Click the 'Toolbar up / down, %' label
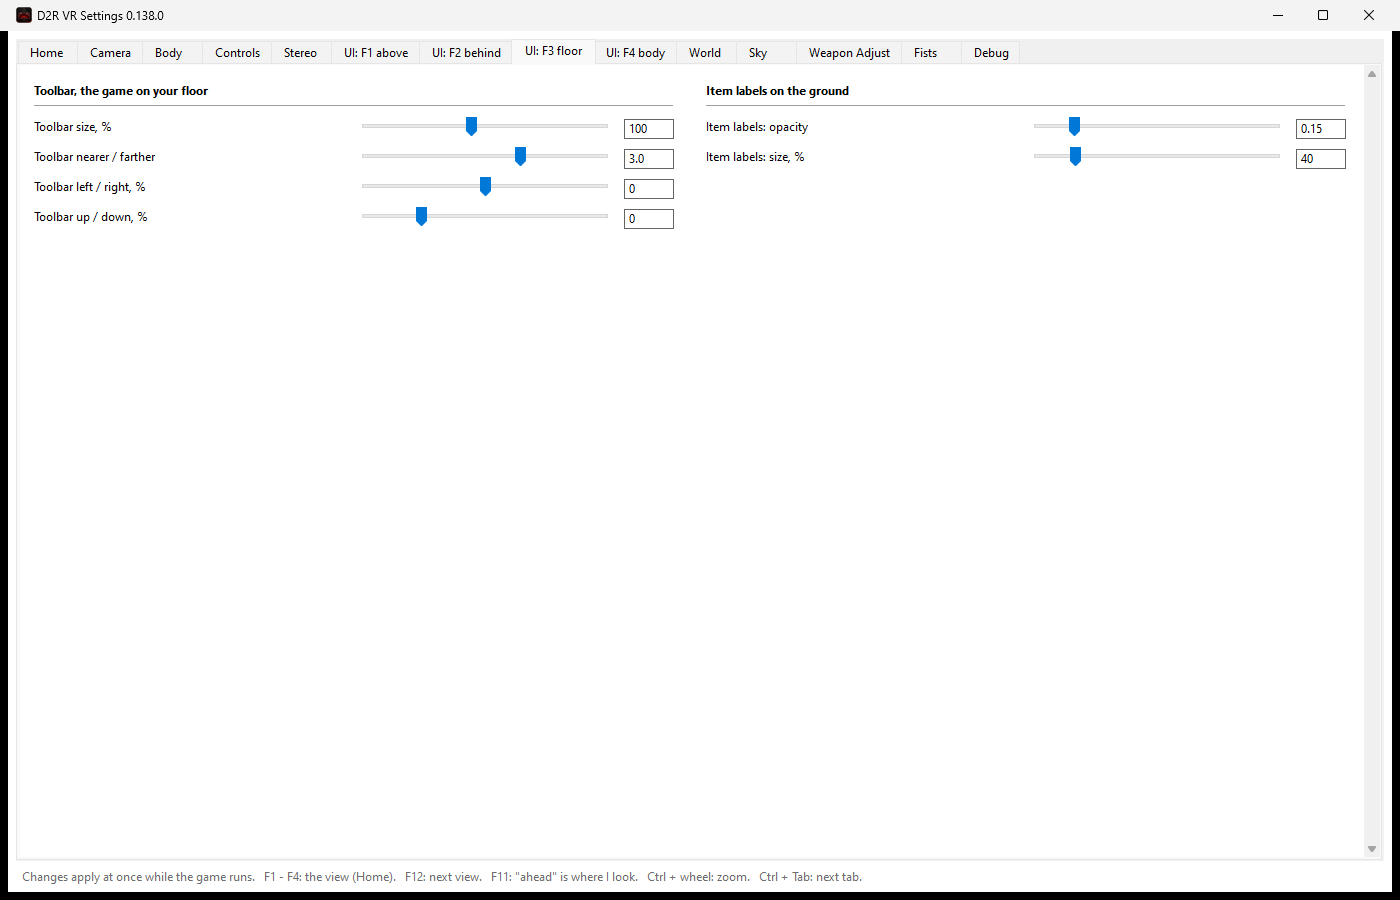This screenshot has height=900, width=1400. (x=91, y=217)
